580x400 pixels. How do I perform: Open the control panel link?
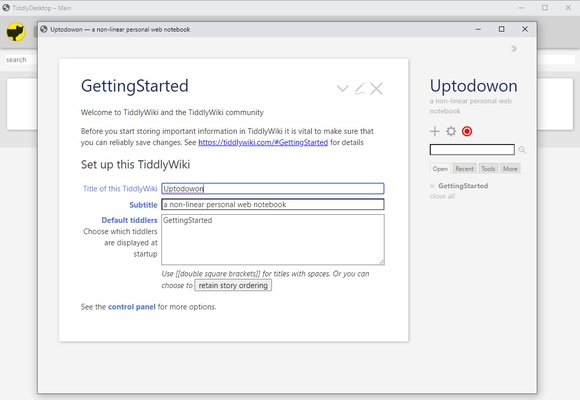point(132,307)
